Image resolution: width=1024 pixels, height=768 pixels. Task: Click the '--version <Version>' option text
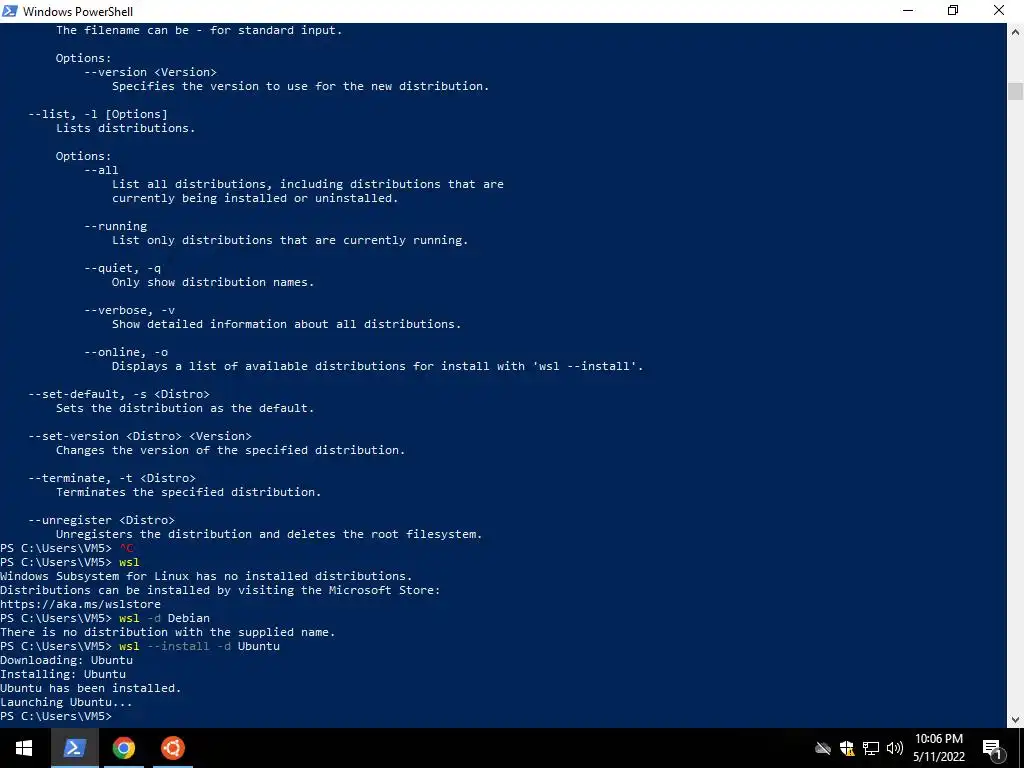click(150, 72)
